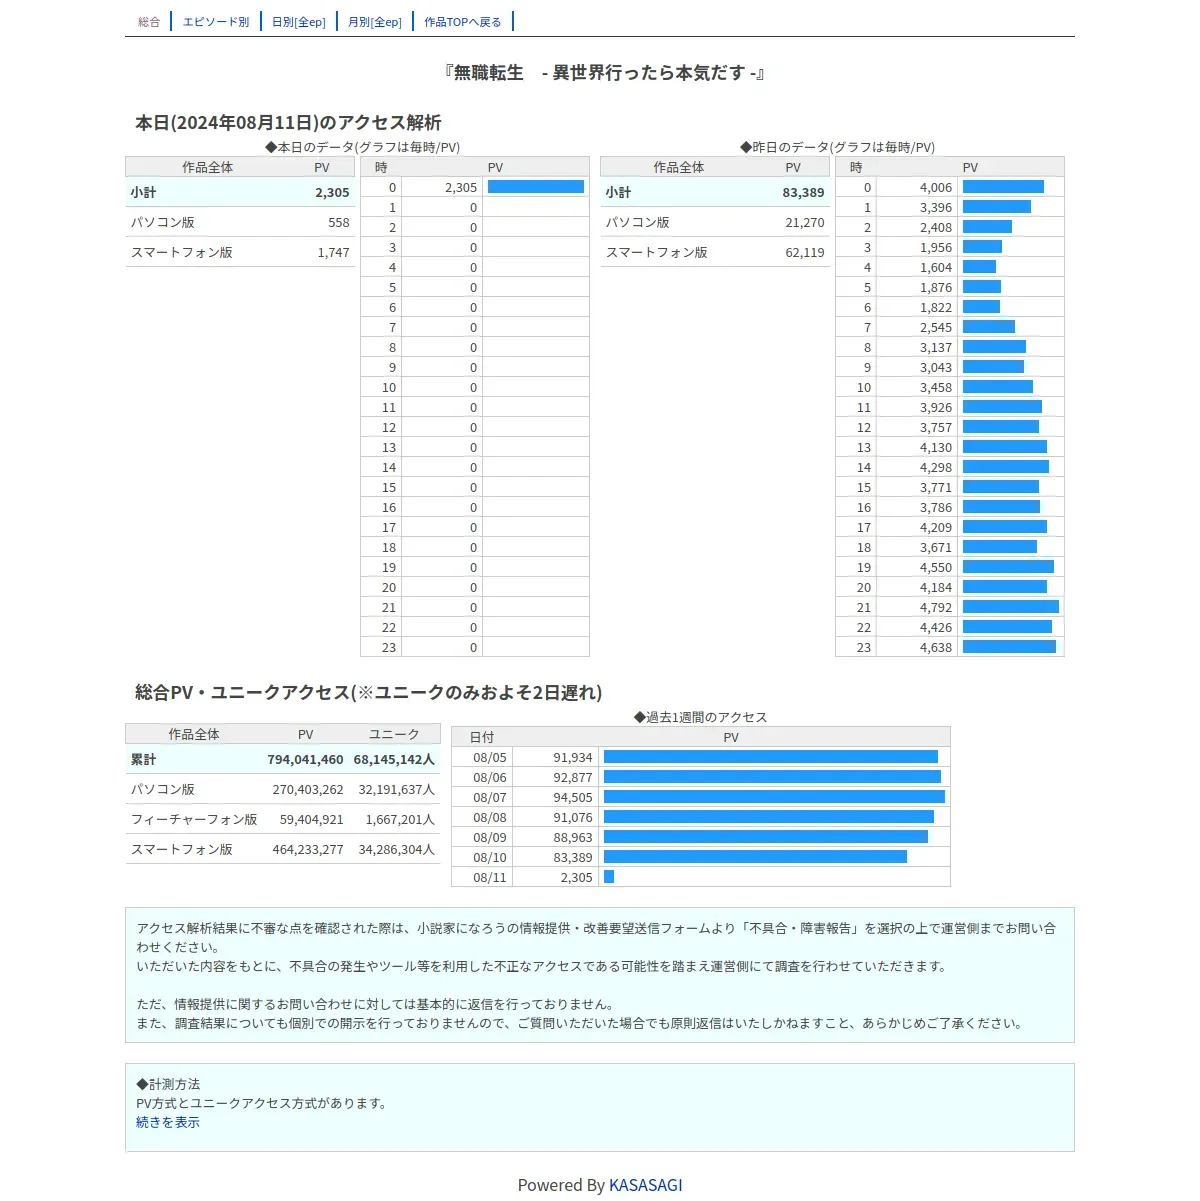Click the ユニーク column header

394,734
